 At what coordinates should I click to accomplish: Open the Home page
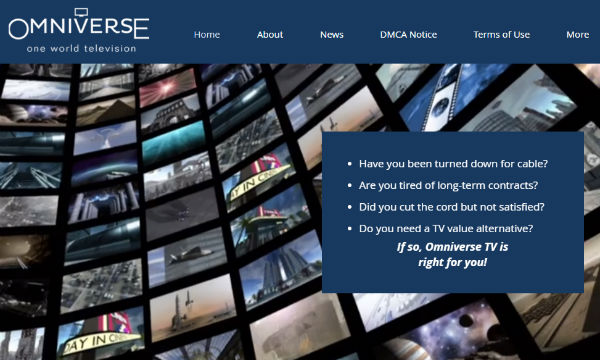[207, 35]
